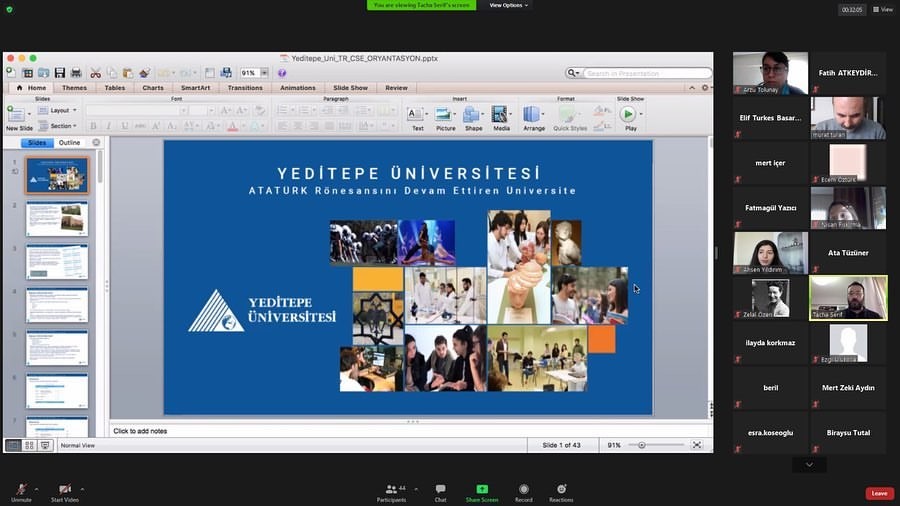Insert a Text box via Text icon
Viewport: 900px width, 506px height.
pos(415,114)
